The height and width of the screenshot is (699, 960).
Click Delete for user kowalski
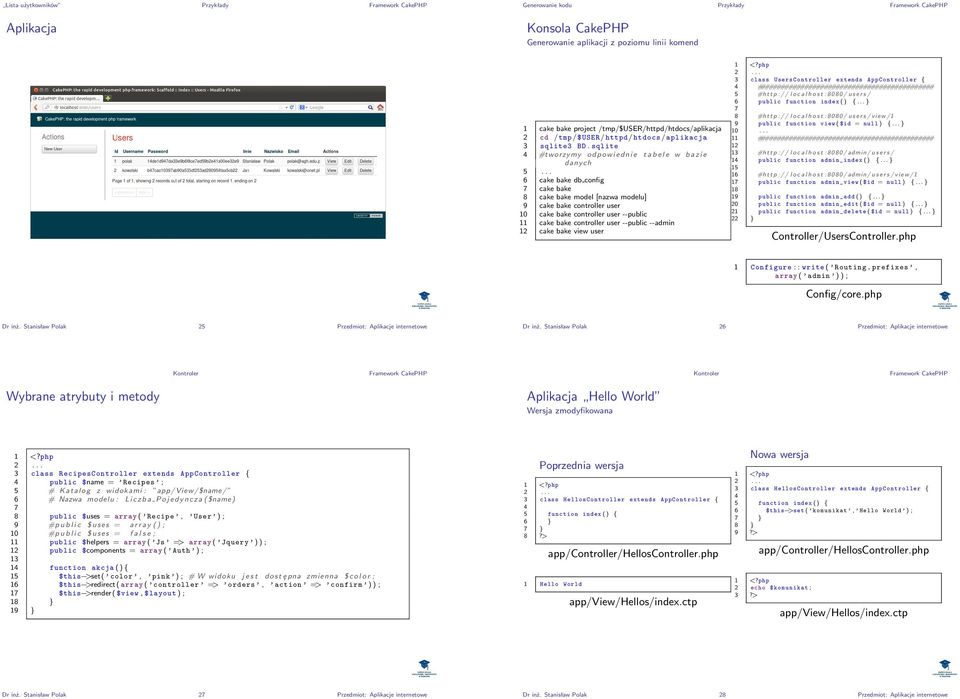coord(366,170)
